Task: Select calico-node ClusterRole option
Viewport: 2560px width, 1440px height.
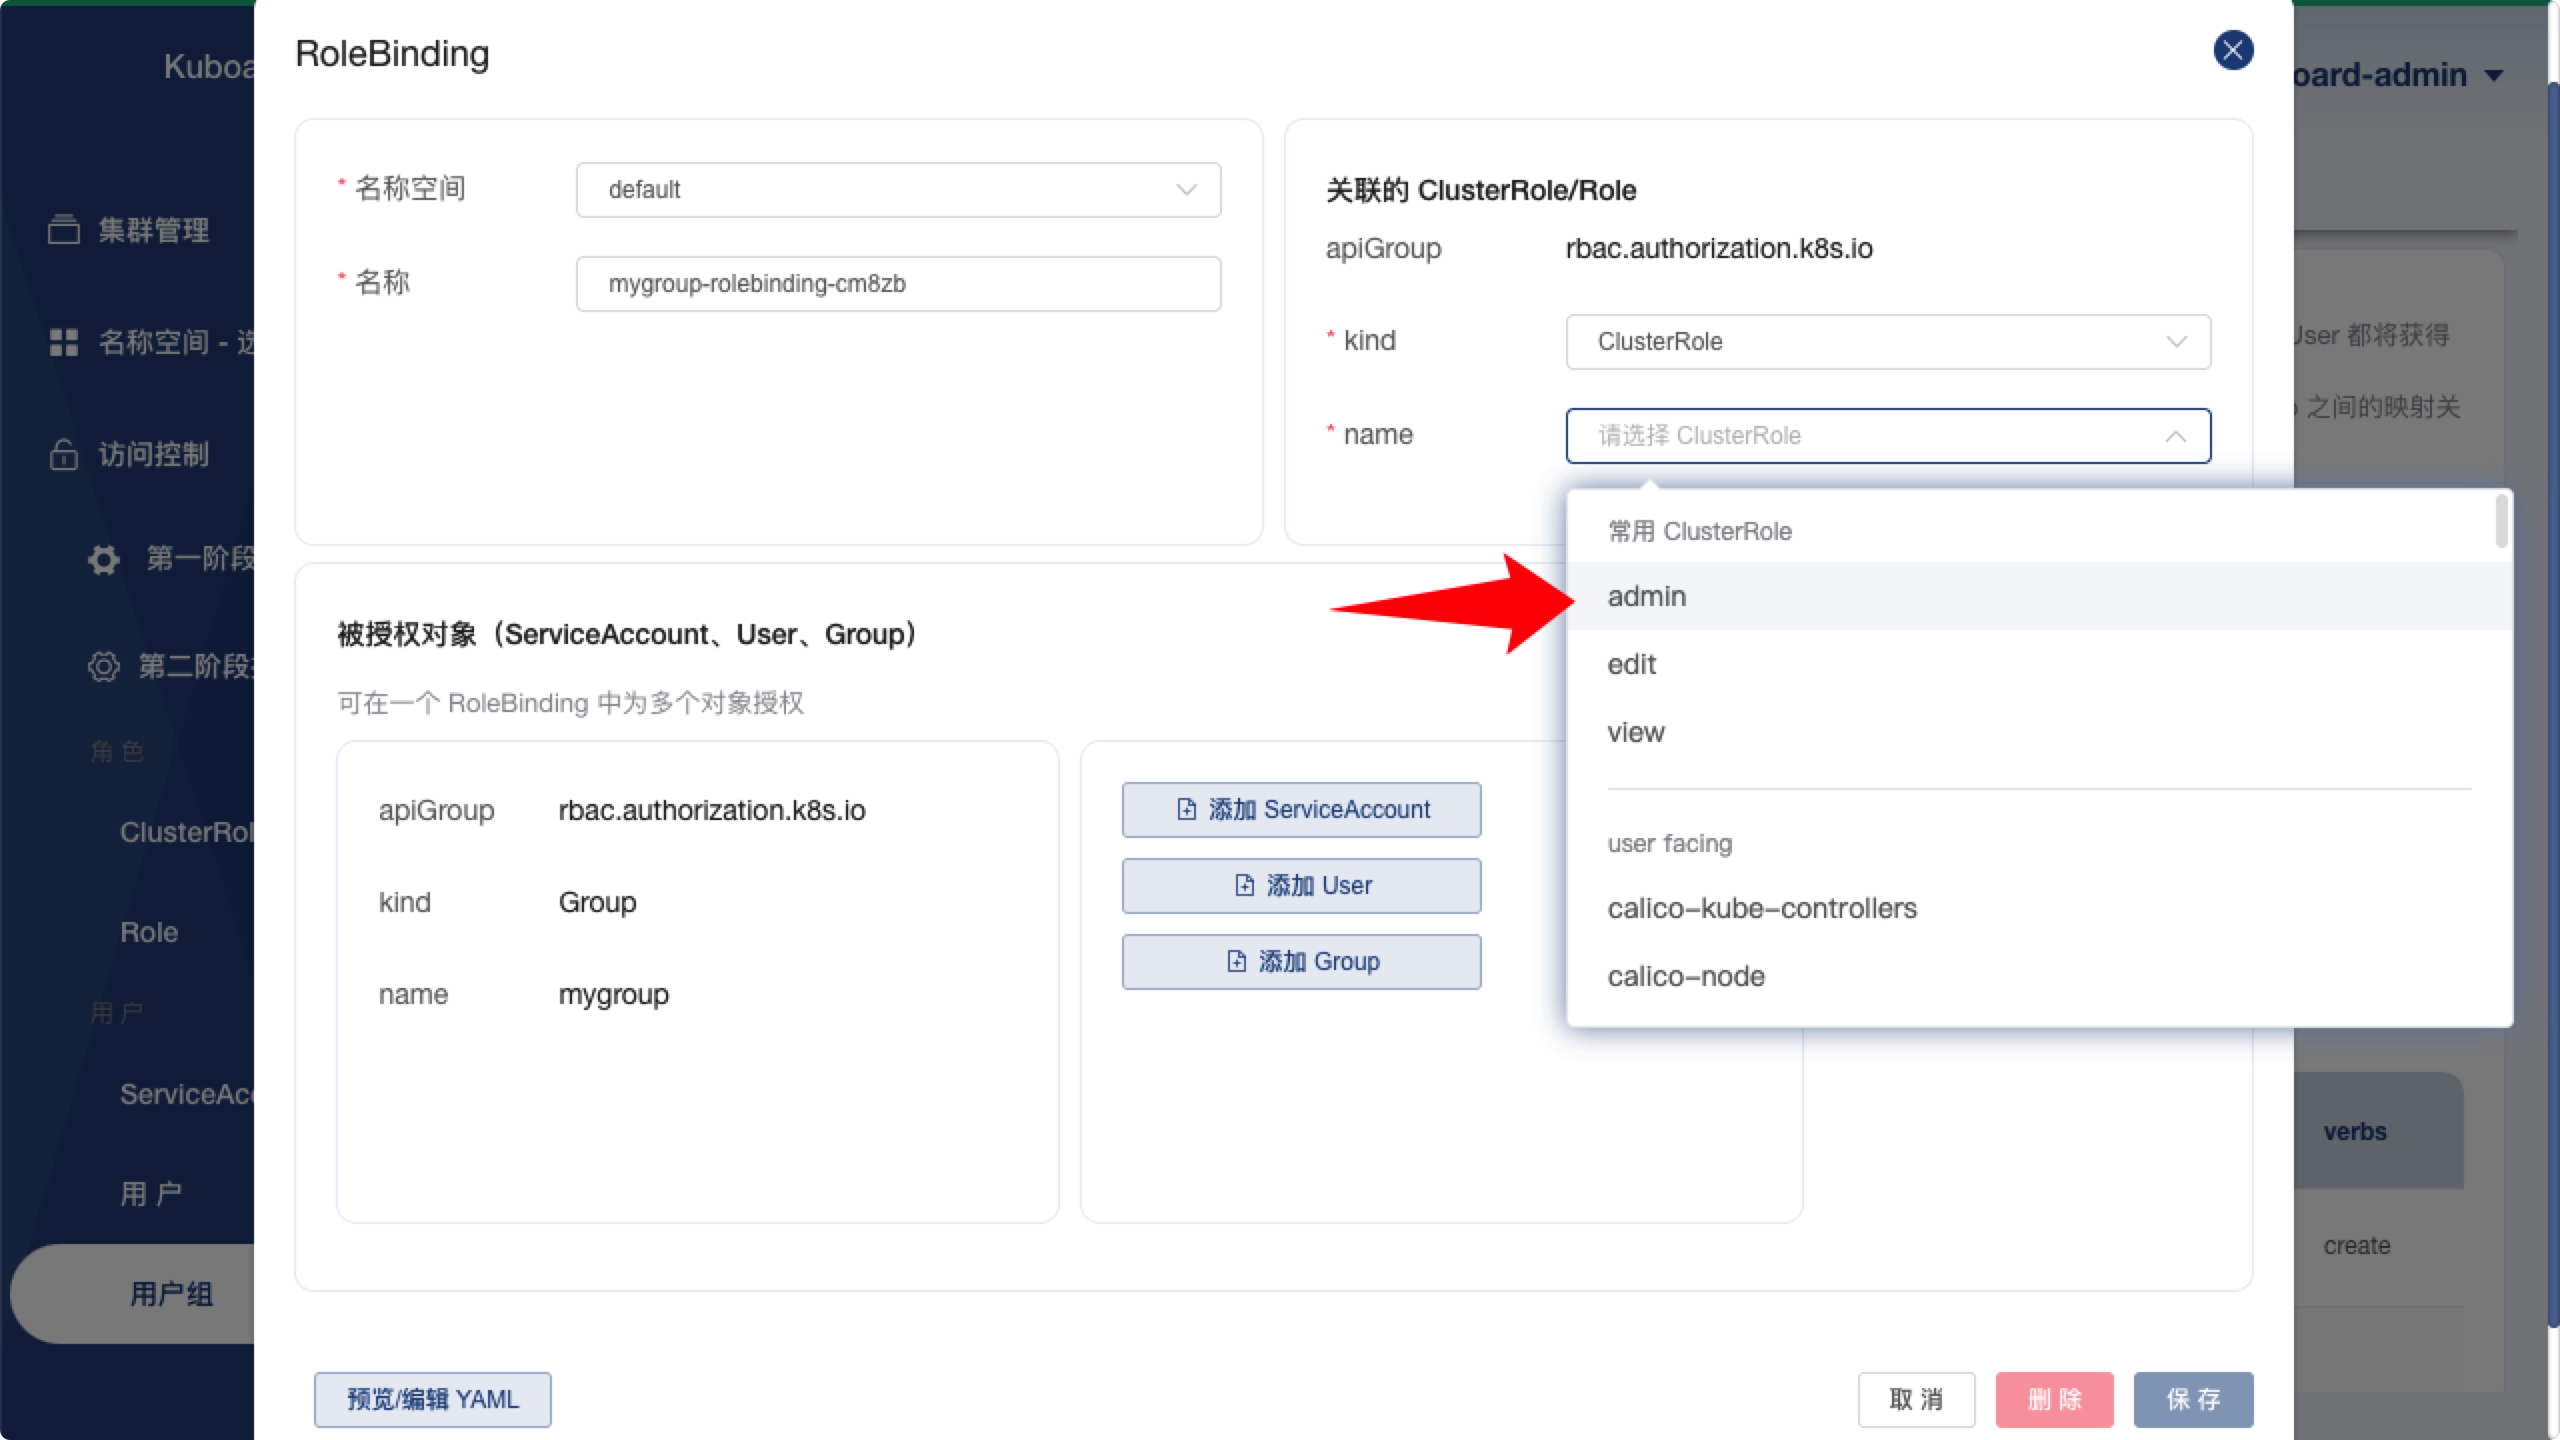Action: (2038, 976)
